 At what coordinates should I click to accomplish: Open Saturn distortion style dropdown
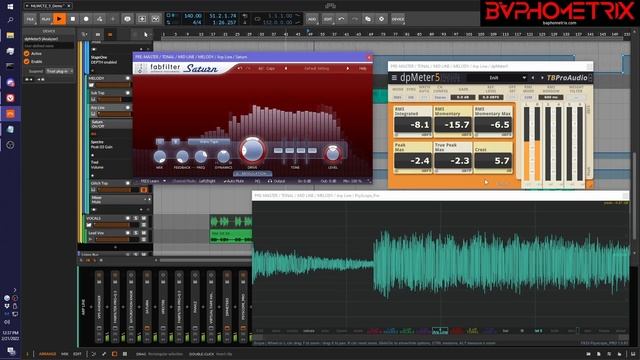[209, 142]
